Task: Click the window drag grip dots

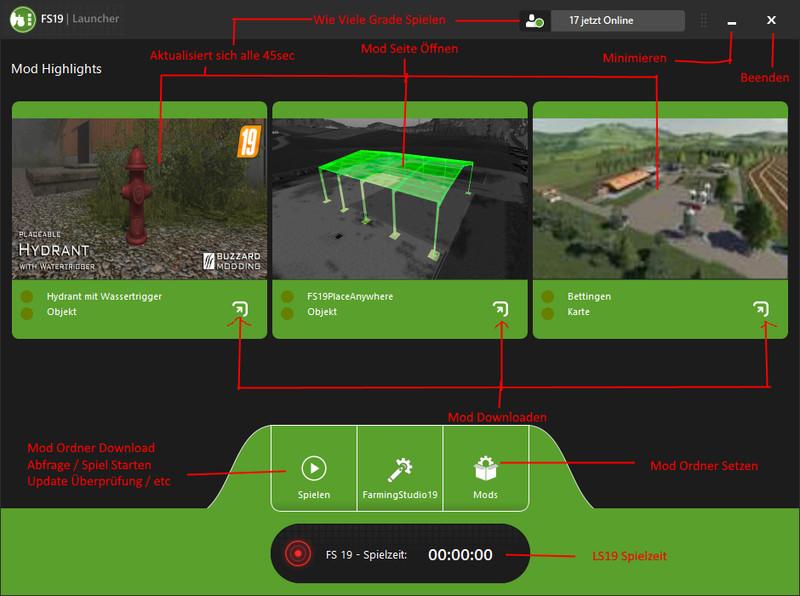Action: point(704,21)
